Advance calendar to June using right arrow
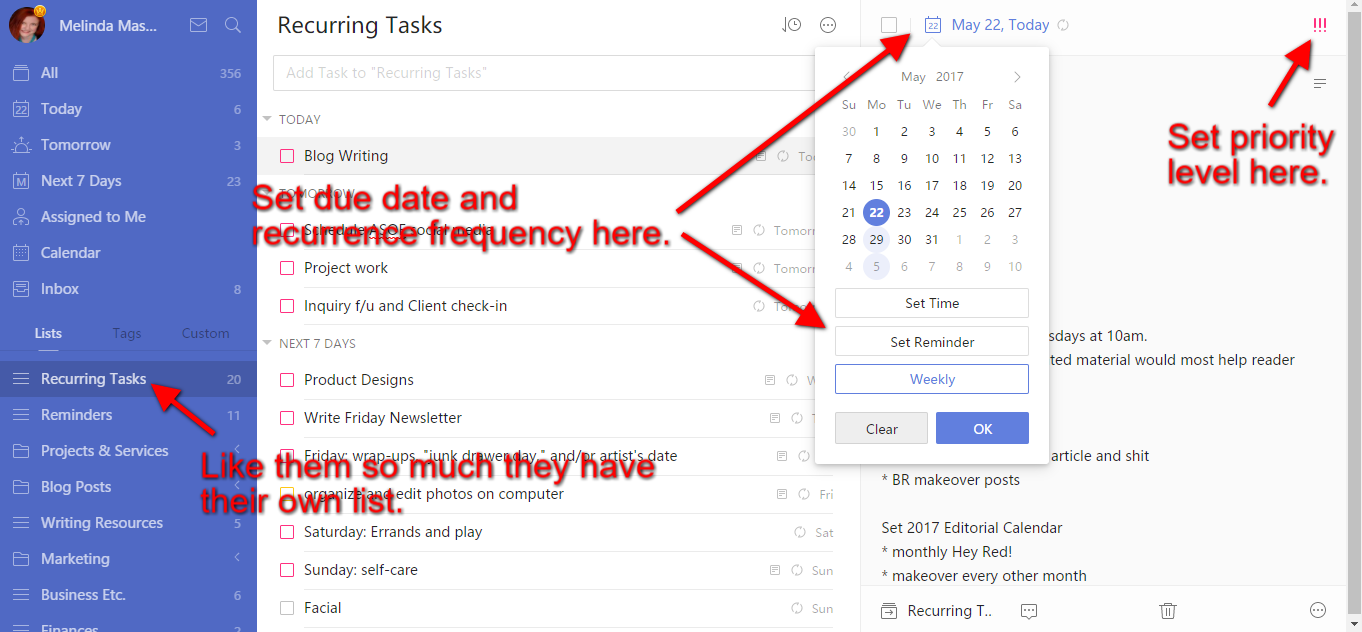Screen dimensions: 1362x632 pos(1017,76)
